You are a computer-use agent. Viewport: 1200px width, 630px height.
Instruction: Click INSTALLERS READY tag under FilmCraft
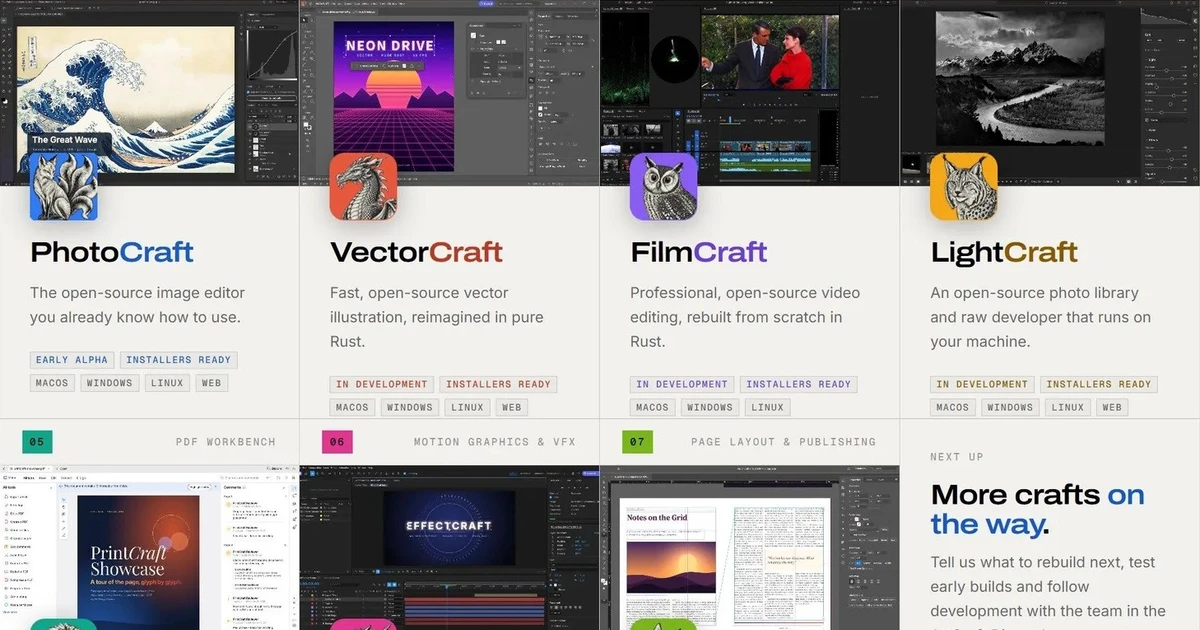click(x=798, y=384)
